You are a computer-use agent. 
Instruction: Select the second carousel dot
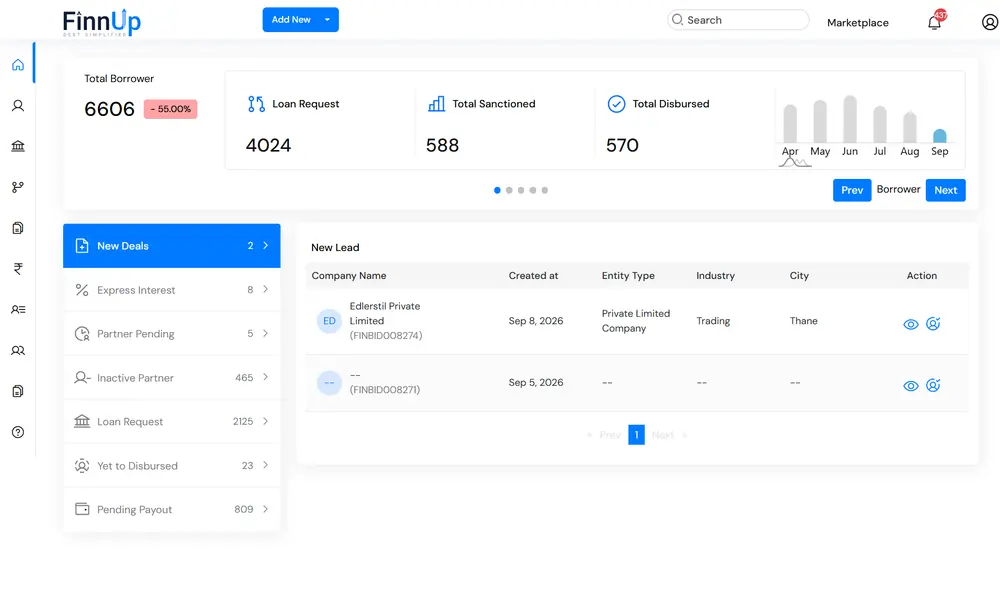509,190
